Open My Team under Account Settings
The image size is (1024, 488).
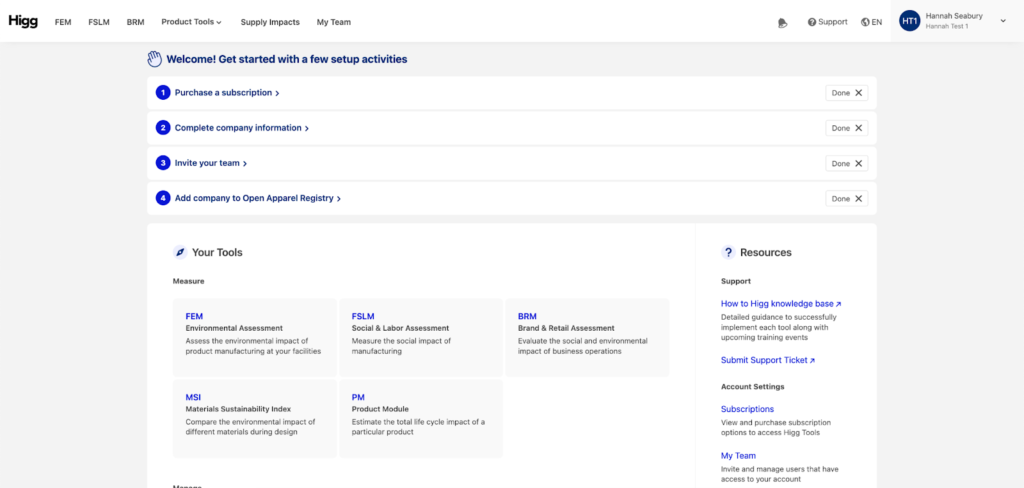[x=738, y=455]
